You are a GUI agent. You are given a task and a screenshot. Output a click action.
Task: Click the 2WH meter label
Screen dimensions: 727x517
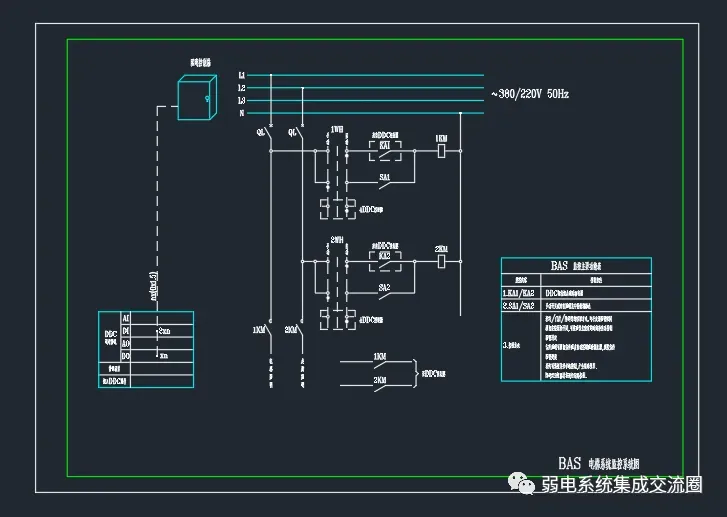coord(337,240)
